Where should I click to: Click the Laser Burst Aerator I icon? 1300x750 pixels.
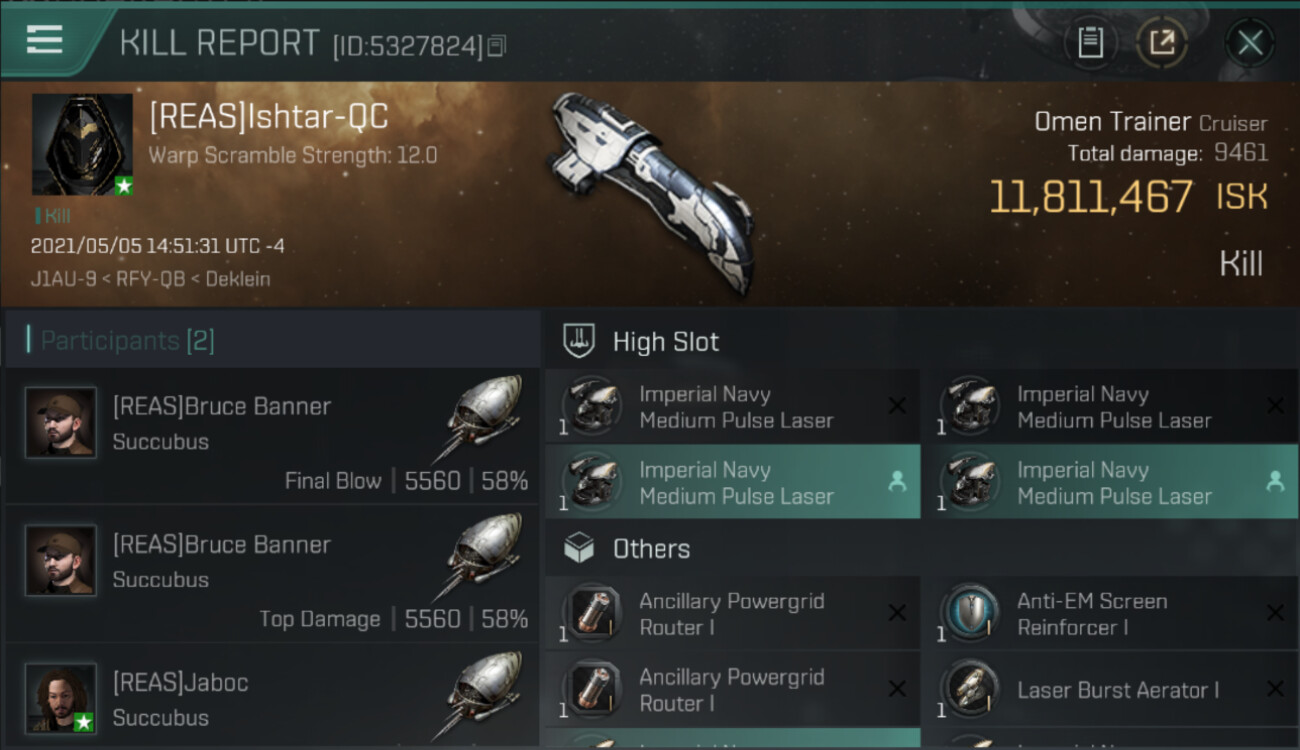click(x=970, y=690)
